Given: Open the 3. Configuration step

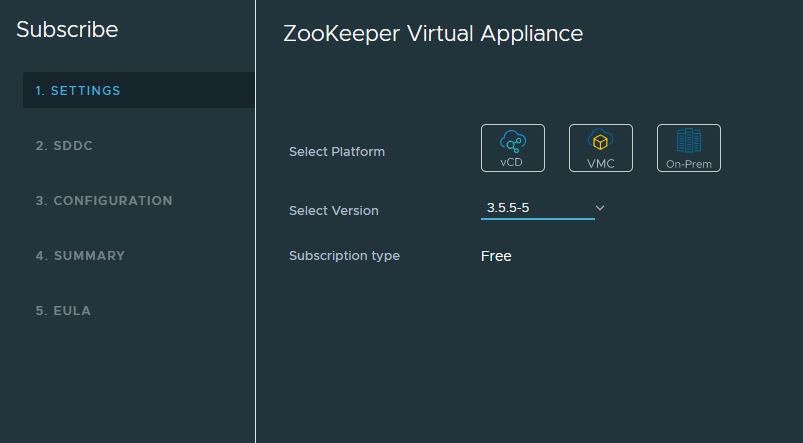Looking at the screenshot, I should pos(104,200).
